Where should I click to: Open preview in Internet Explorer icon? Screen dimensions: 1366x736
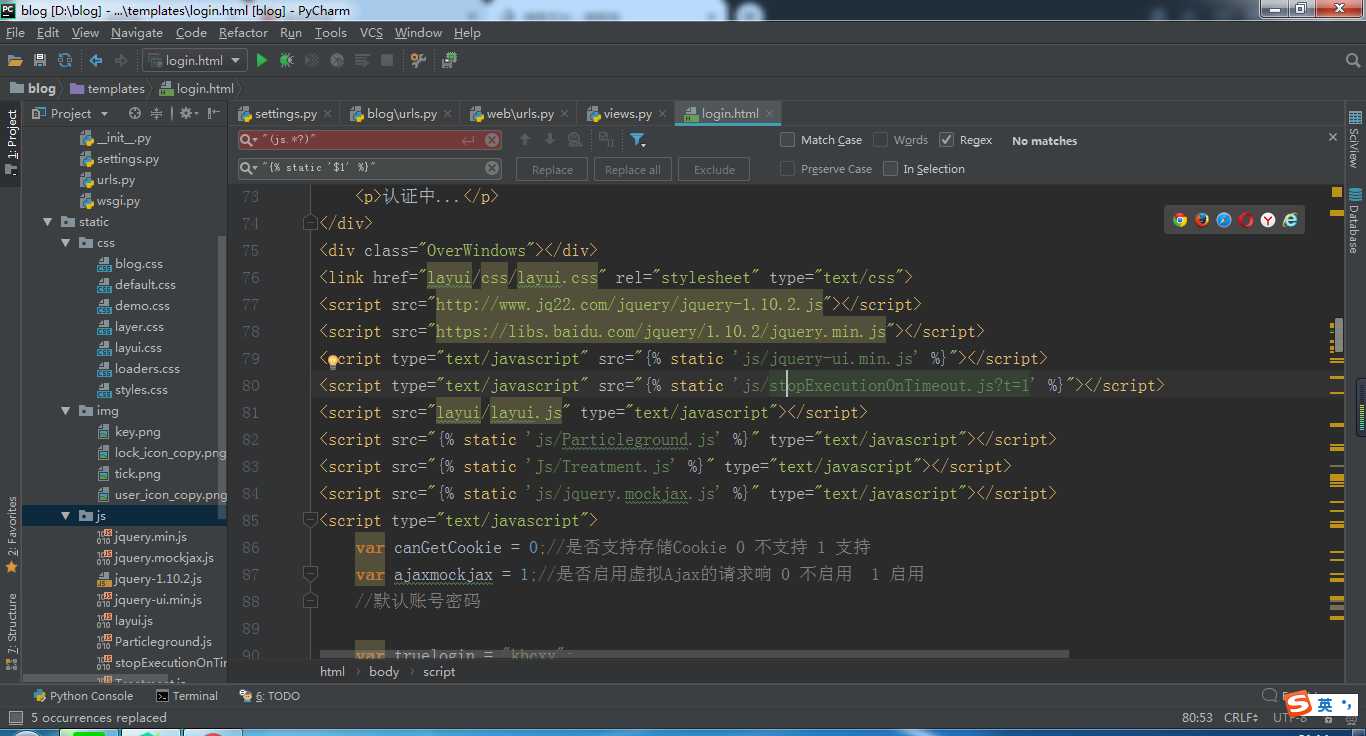(x=1290, y=220)
